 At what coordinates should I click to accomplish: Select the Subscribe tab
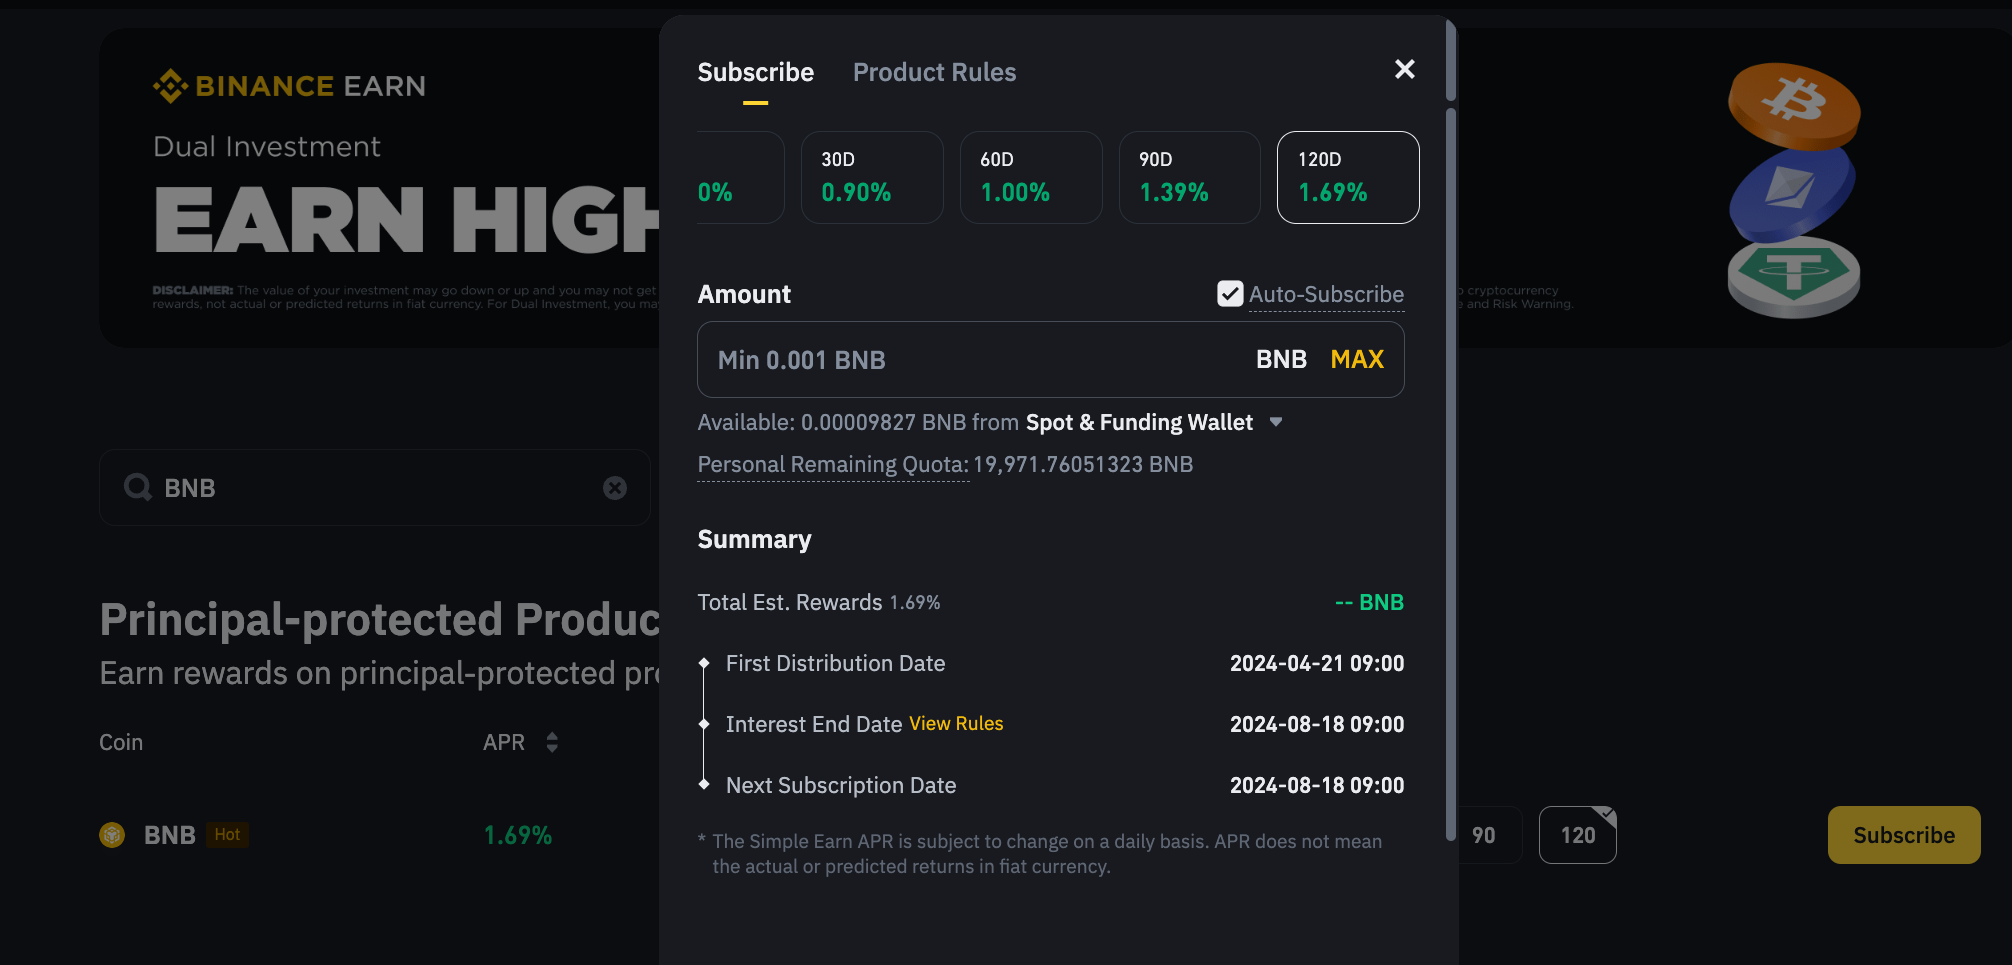pos(755,72)
